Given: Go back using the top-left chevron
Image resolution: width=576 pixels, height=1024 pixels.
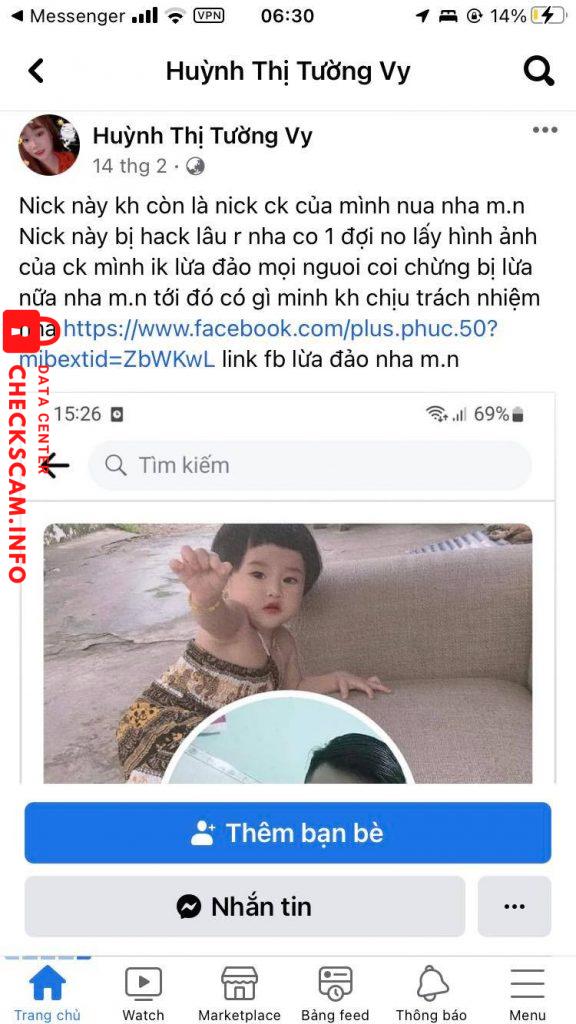Looking at the screenshot, I should (x=36, y=71).
